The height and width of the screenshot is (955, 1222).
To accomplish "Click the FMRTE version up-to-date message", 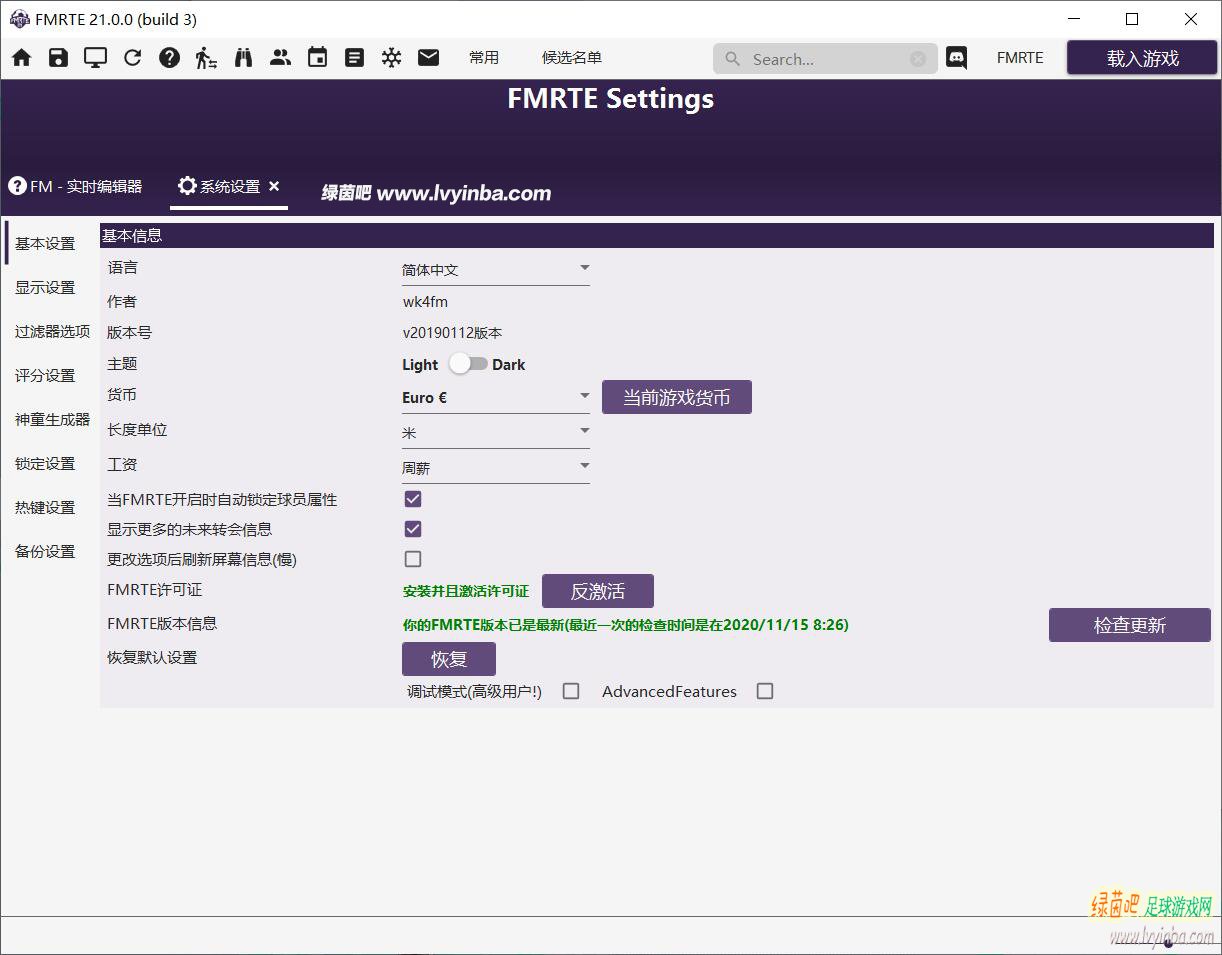I will pyautogui.click(x=625, y=625).
